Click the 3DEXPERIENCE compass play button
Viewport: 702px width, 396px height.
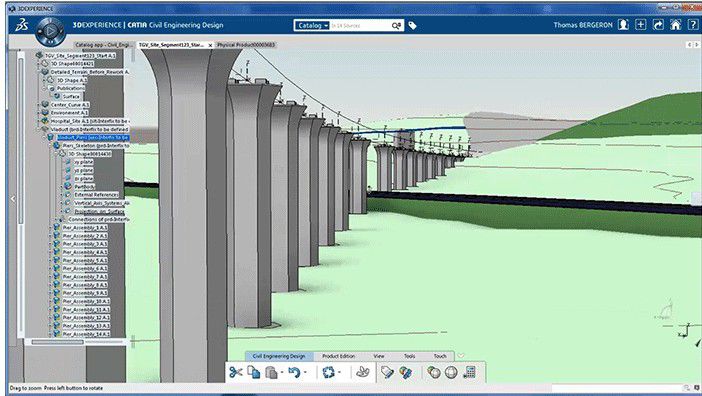pos(51,31)
